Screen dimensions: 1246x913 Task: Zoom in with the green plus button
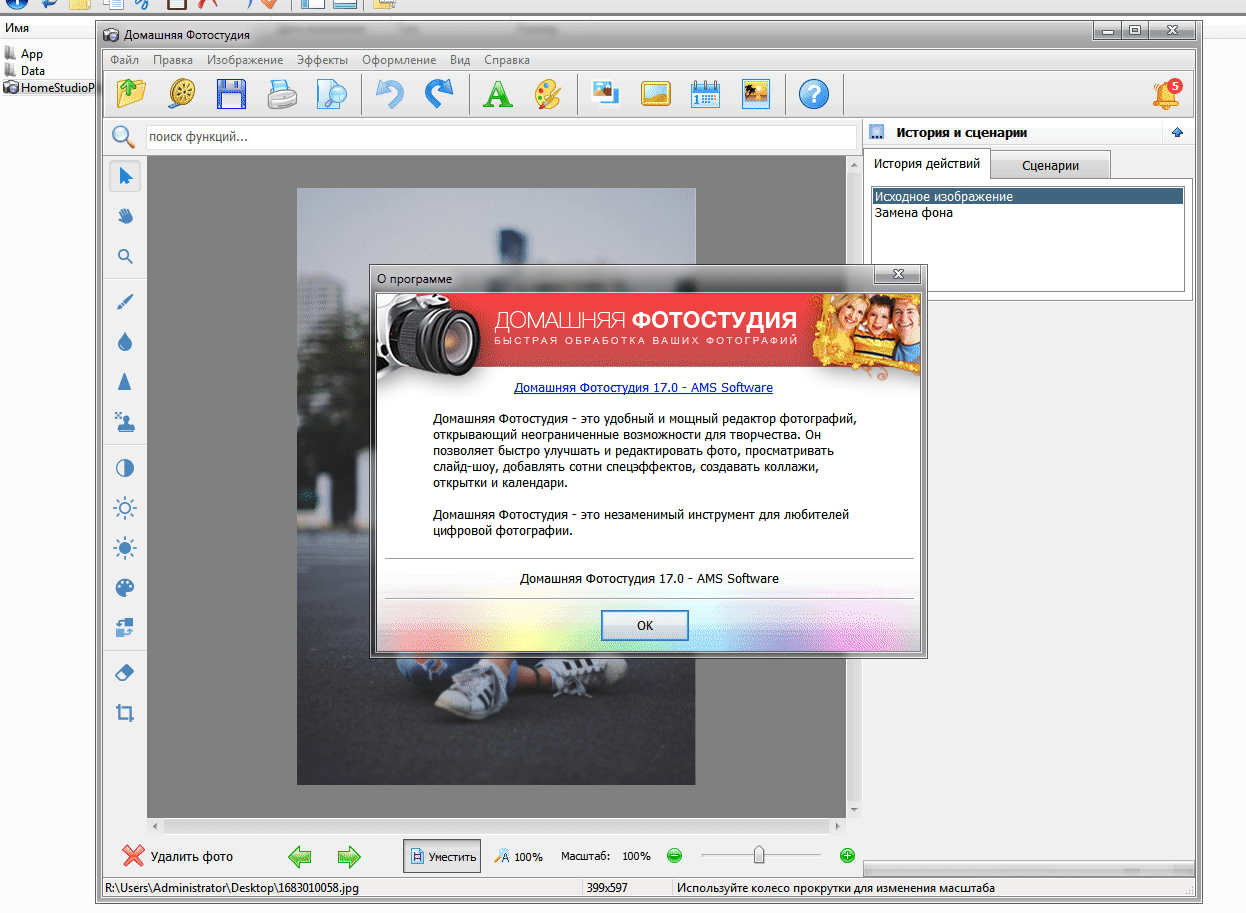[x=847, y=855]
